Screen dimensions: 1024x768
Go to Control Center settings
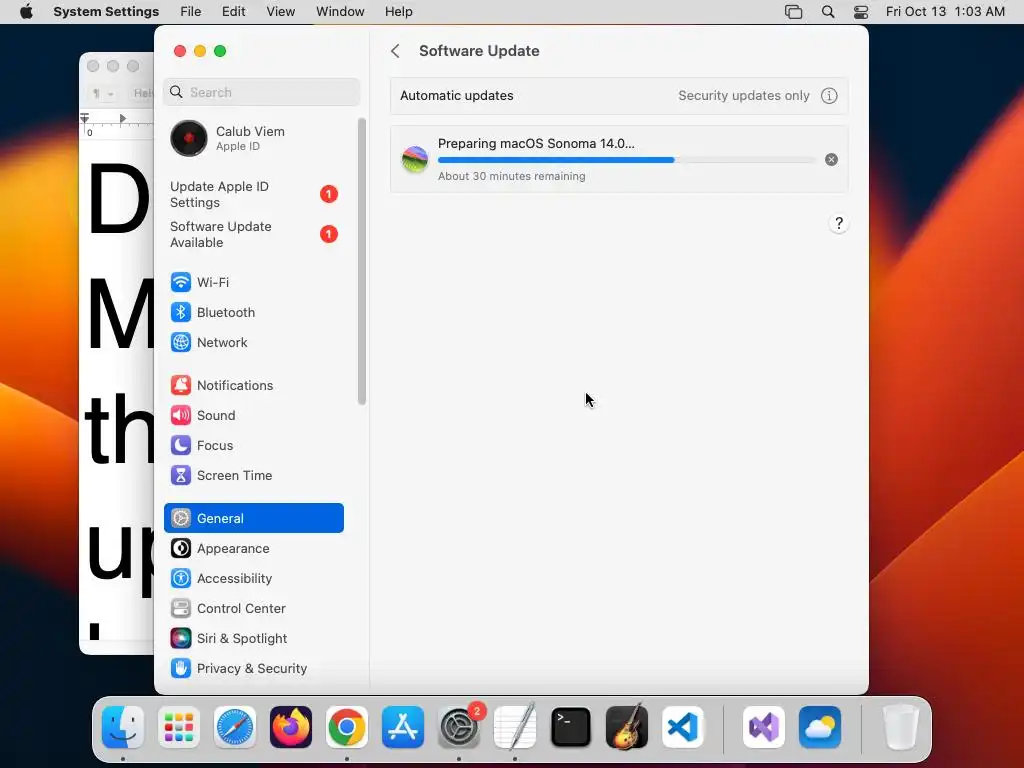coord(253,609)
